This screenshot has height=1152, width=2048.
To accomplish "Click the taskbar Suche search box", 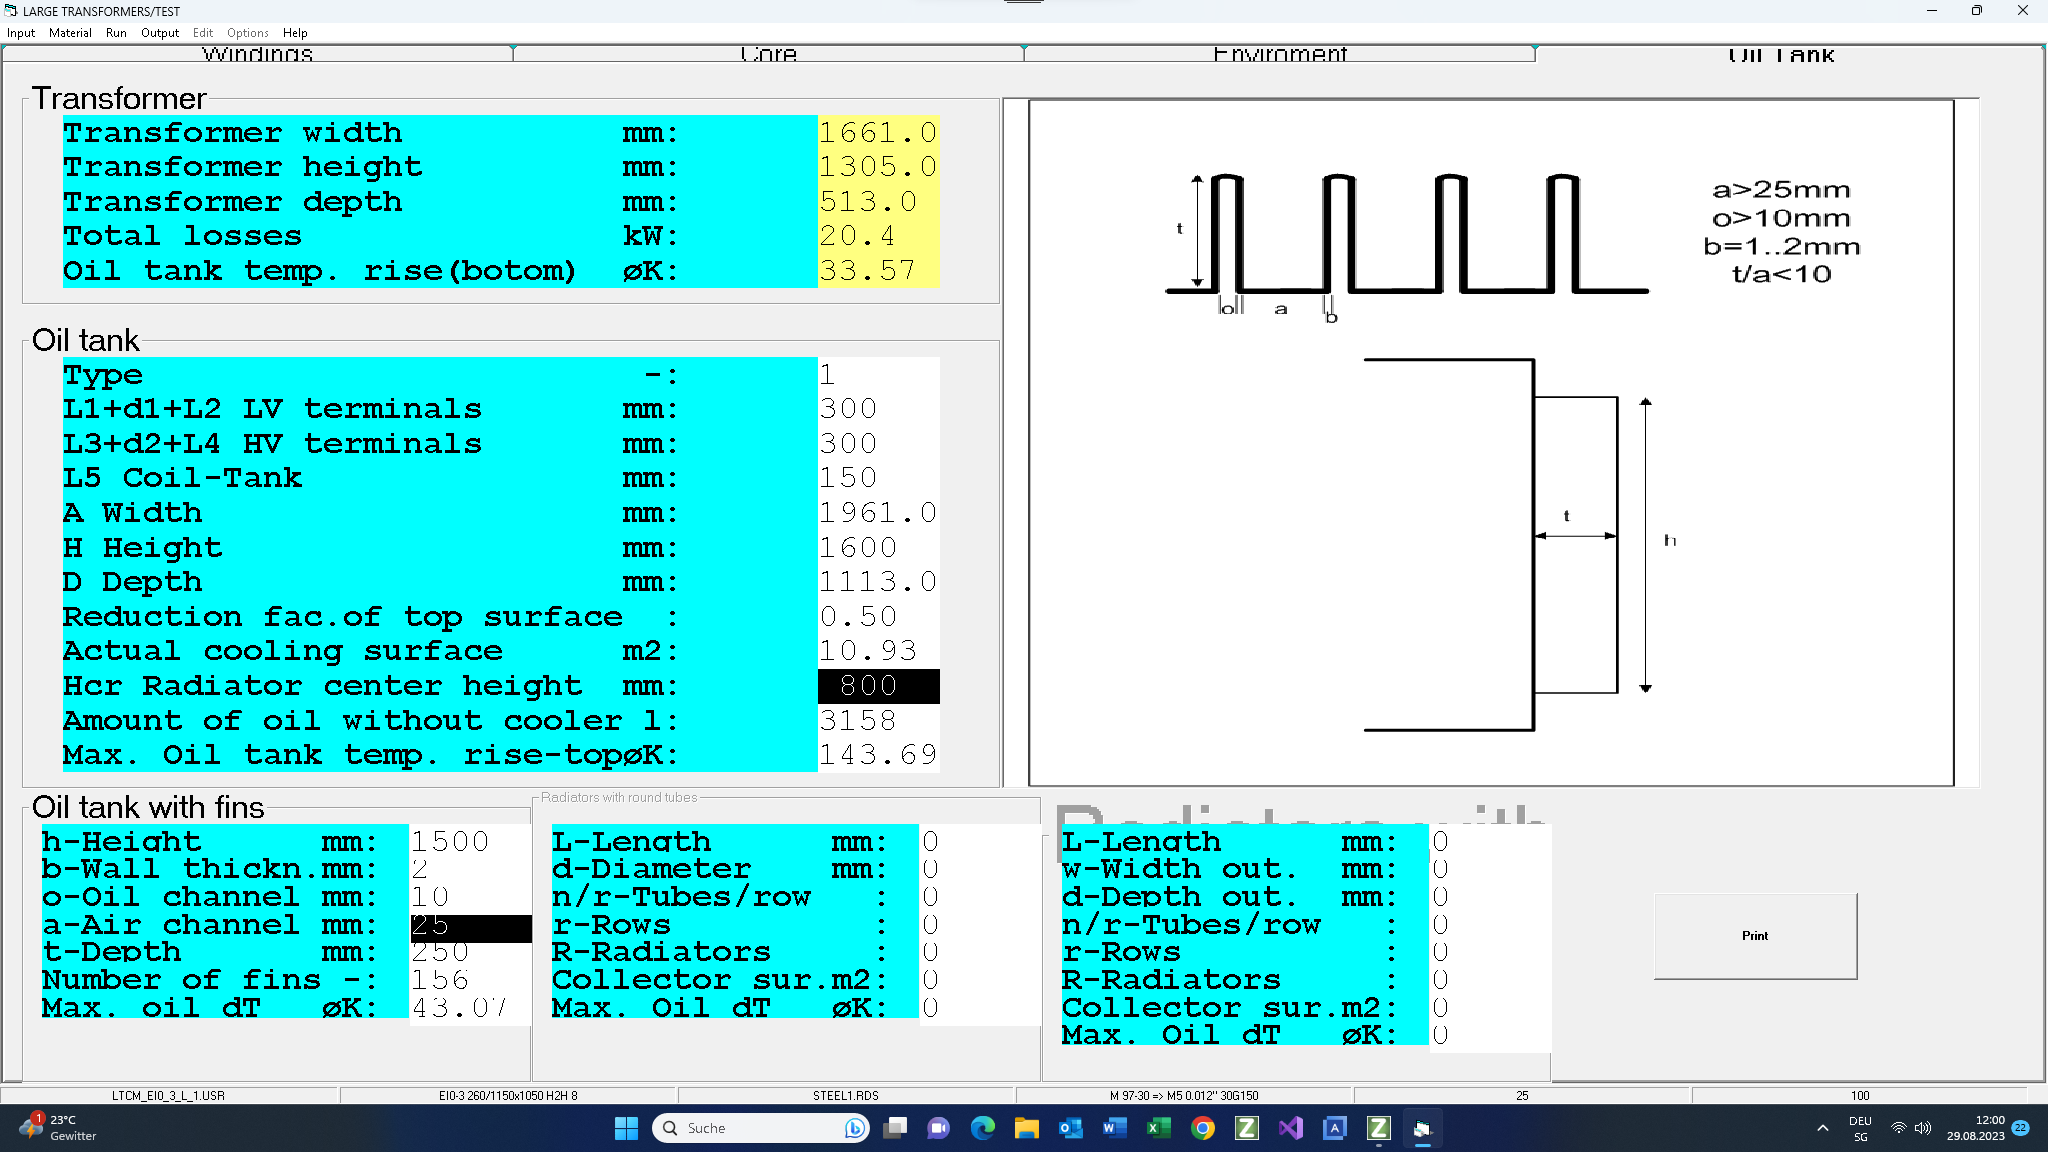I will (760, 1128).
